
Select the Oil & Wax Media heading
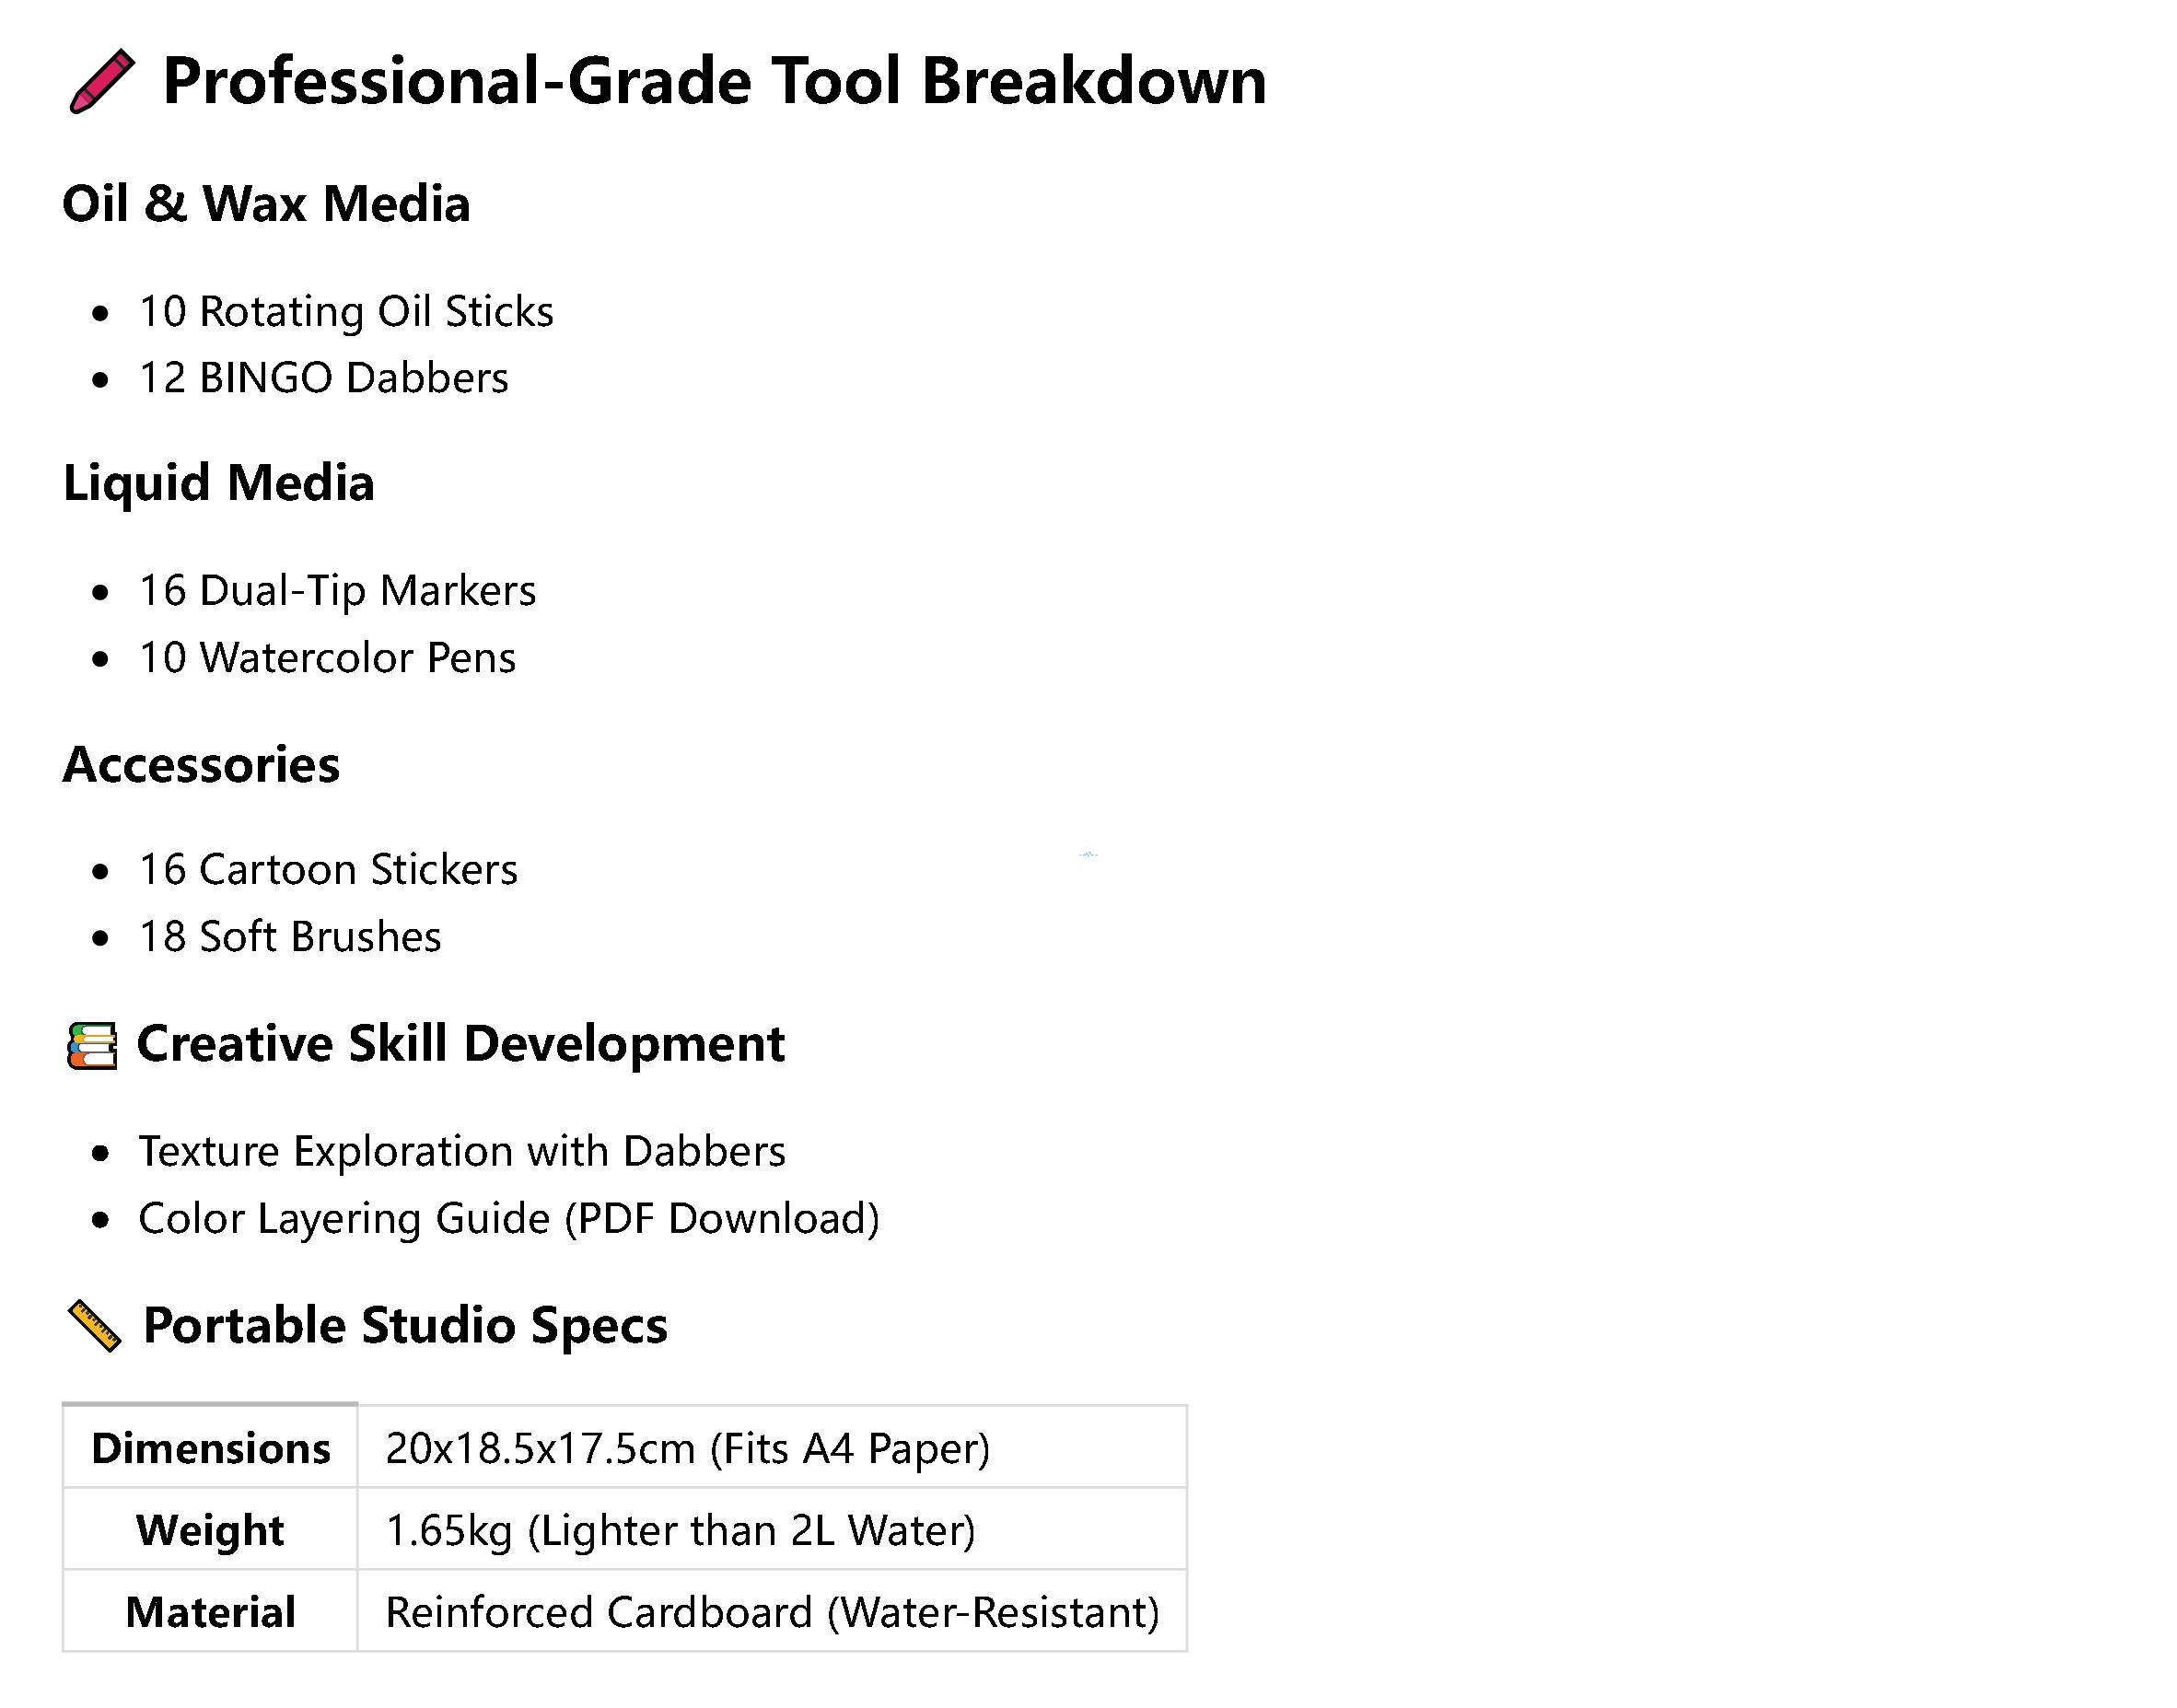point(266,204)
